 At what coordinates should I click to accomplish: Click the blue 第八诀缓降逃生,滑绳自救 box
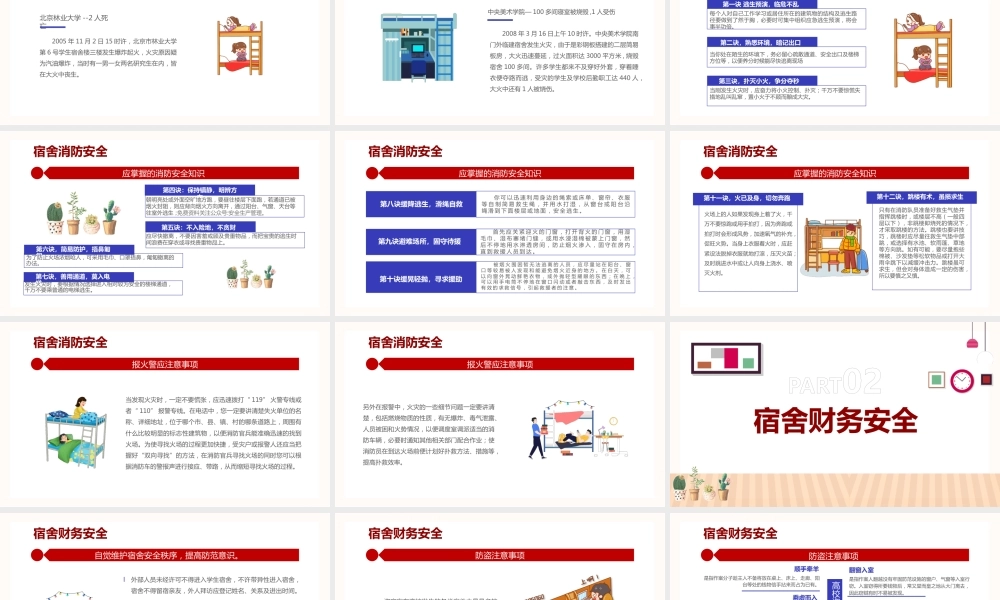coord(421,204)
